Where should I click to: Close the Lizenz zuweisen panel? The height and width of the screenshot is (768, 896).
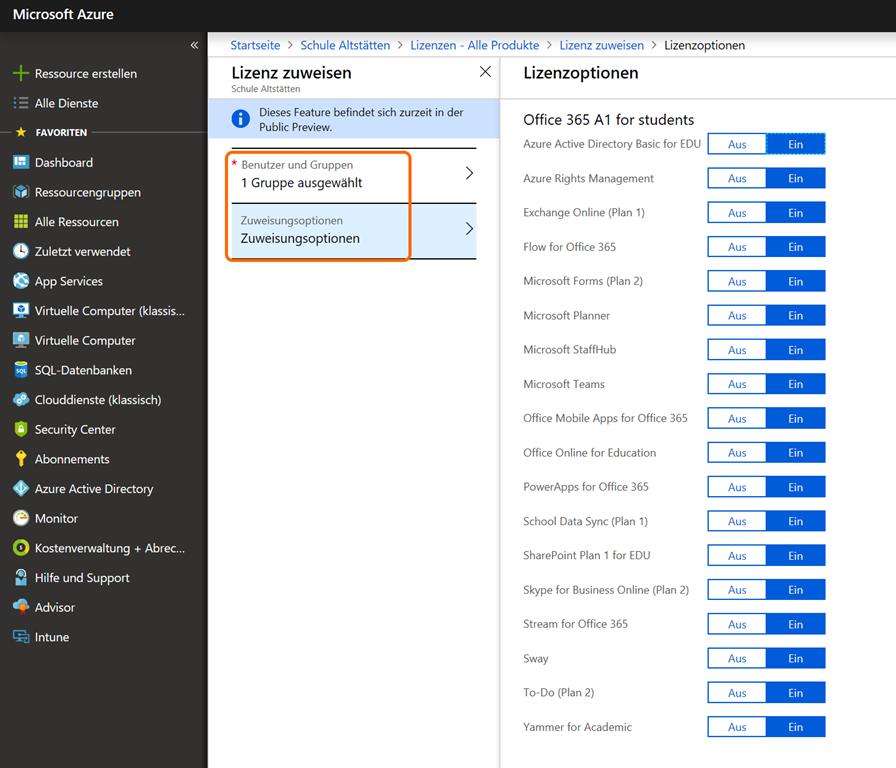485,72
